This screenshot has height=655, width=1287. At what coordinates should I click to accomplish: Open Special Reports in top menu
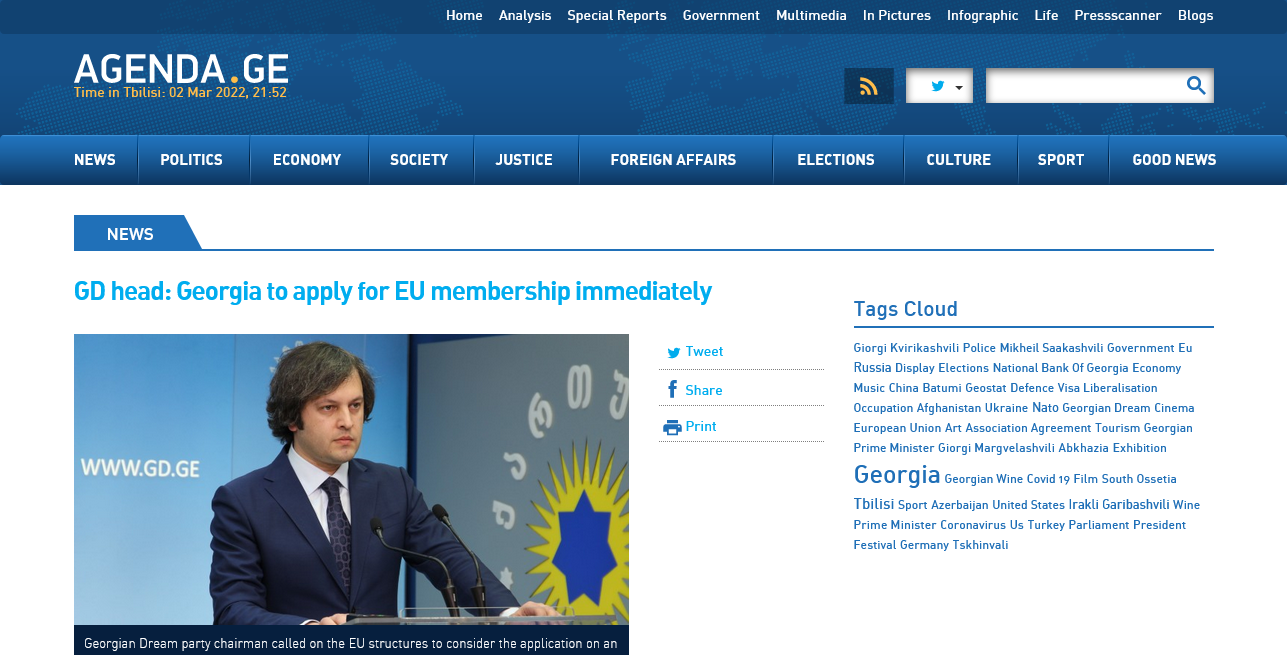point(617,15)
